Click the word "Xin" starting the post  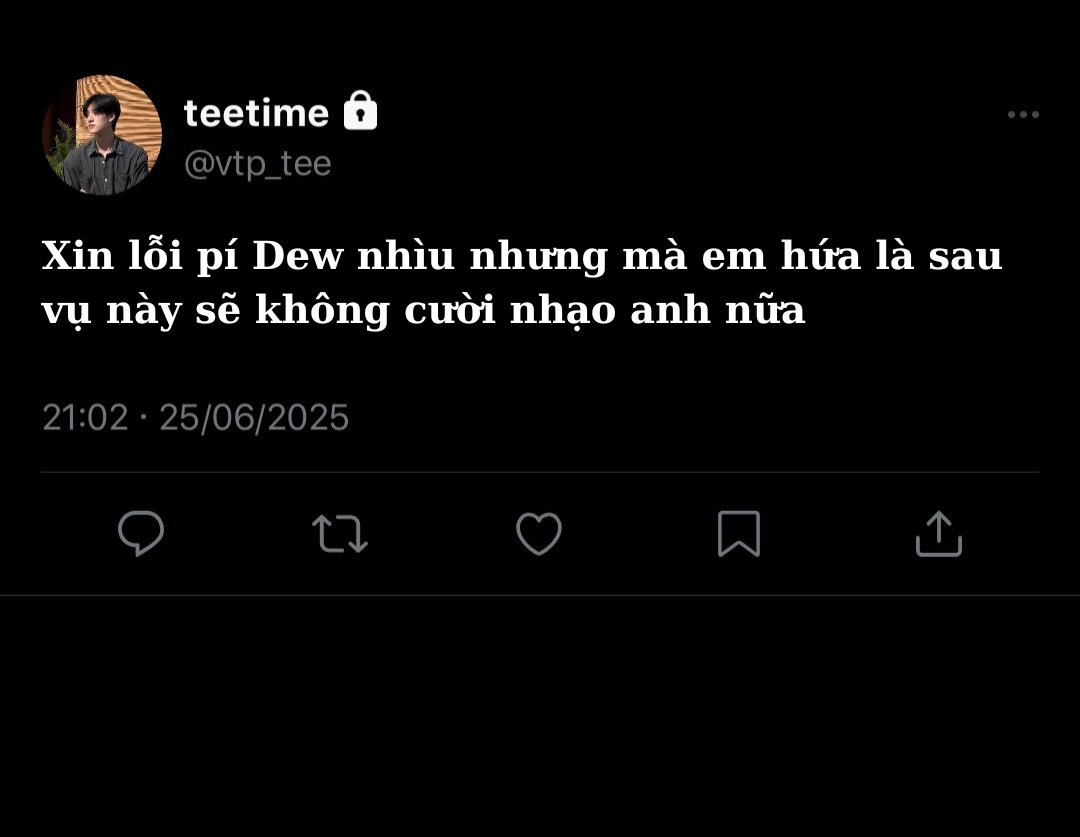78,256
